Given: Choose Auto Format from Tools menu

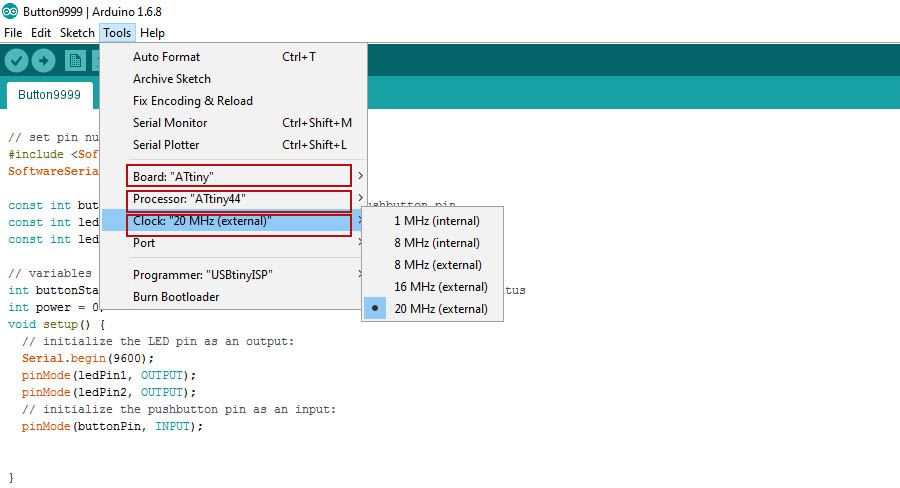Looking at the screenshot, I should pyautogui.click(x=234, y=57).
